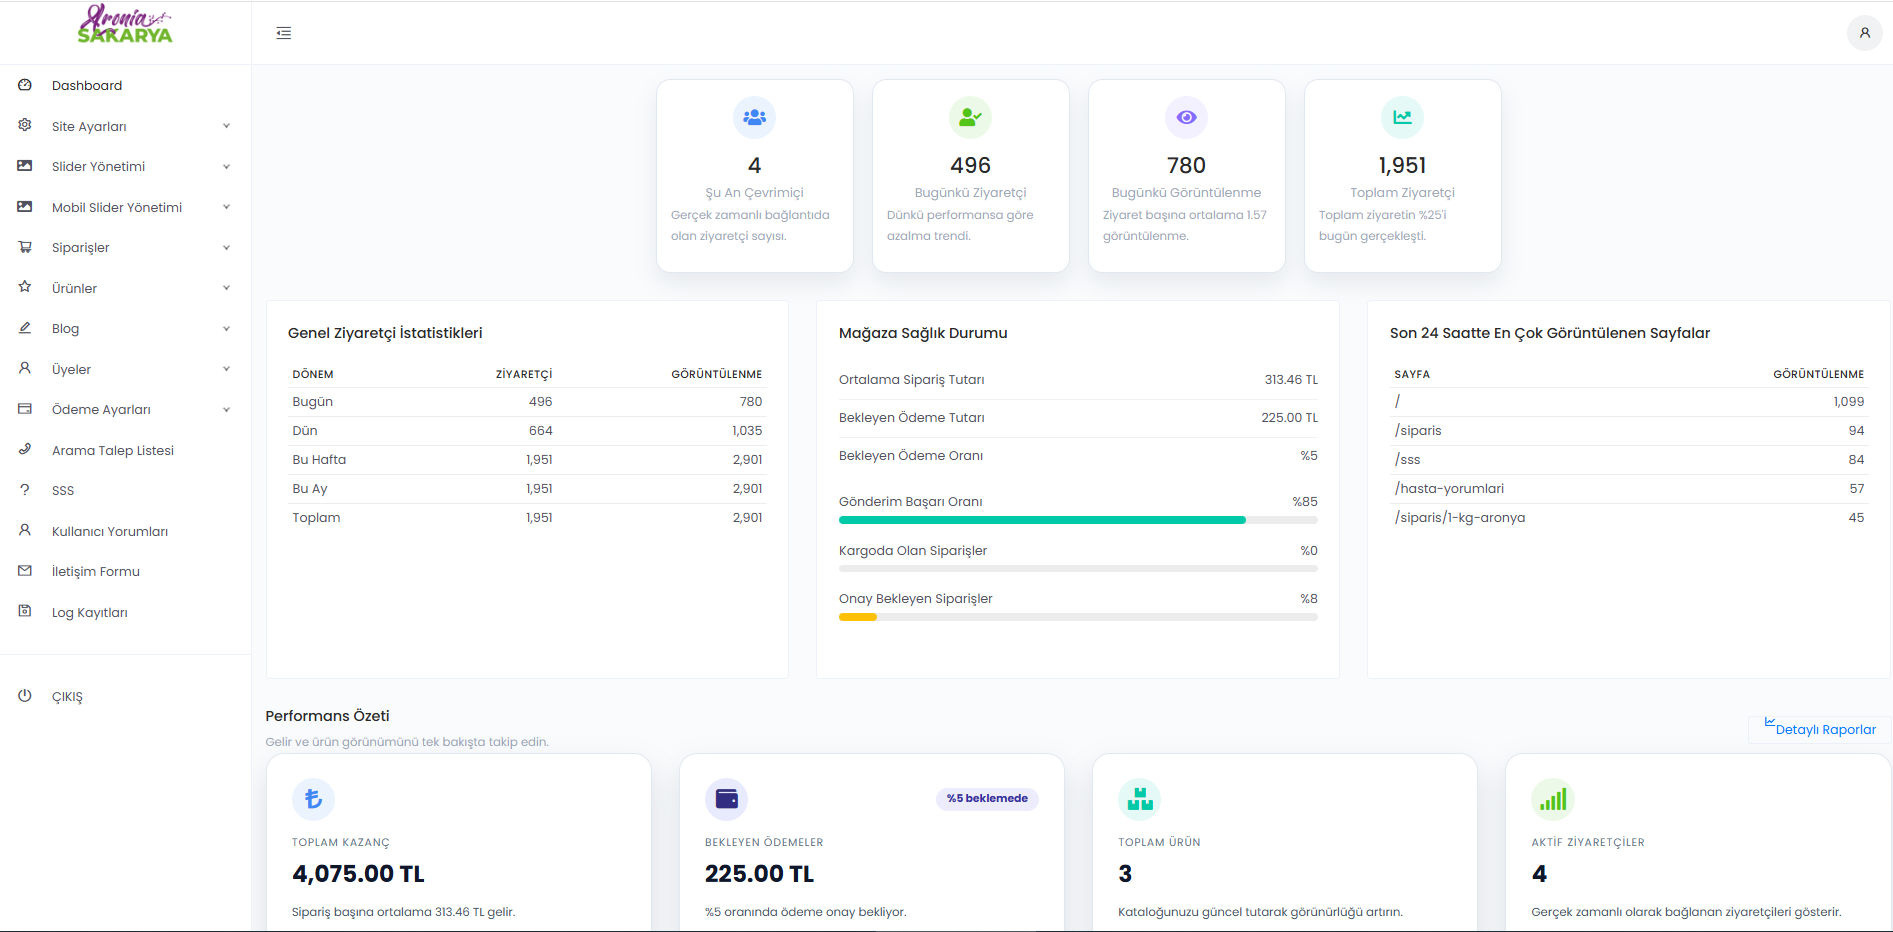Expand the Site Ayarları menu chevron
Viewport: 1893px width, 932px height.
(x=227, y=126)
